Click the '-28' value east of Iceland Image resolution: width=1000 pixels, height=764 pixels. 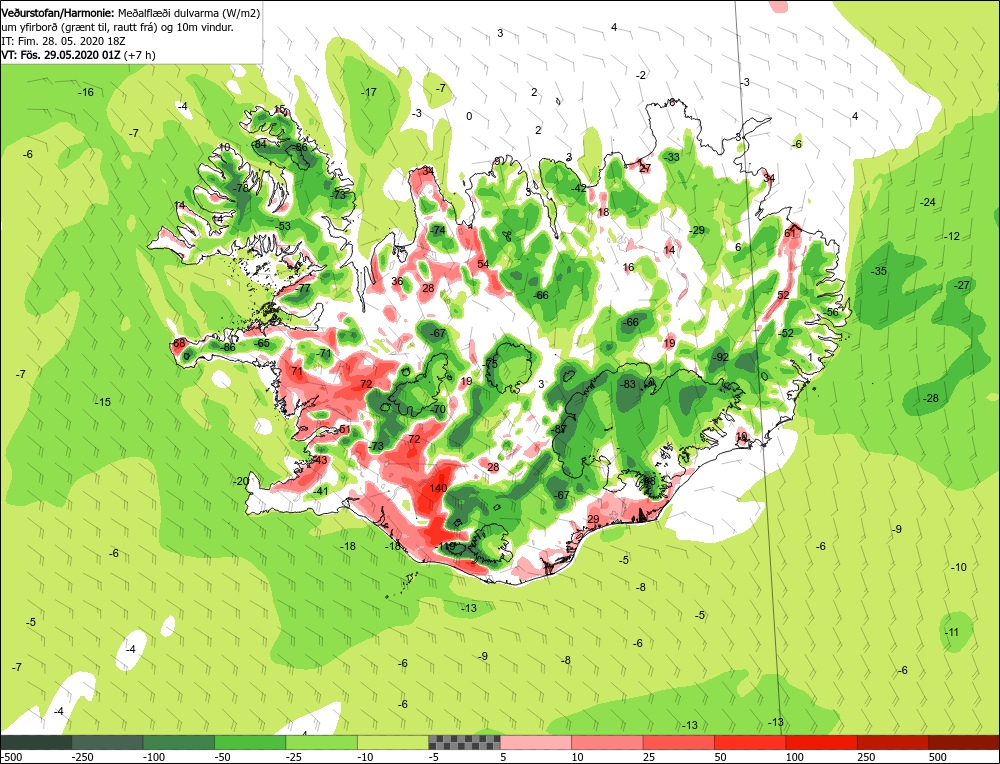coord(931,398)
